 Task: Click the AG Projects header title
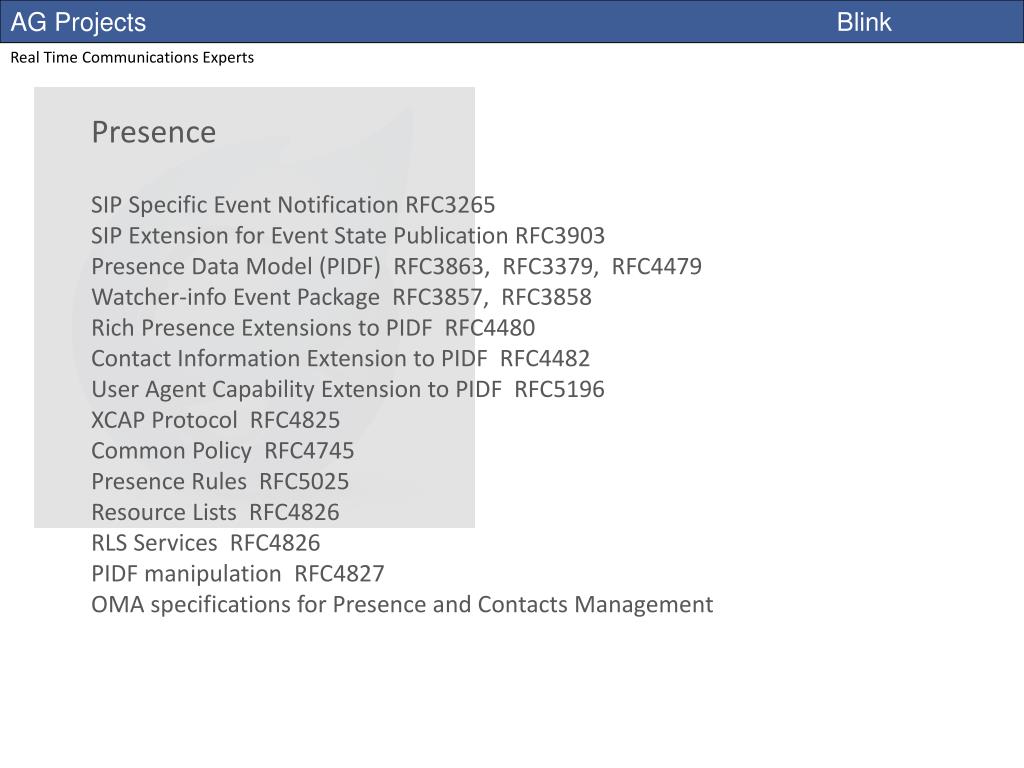click(x=78, y=22)
